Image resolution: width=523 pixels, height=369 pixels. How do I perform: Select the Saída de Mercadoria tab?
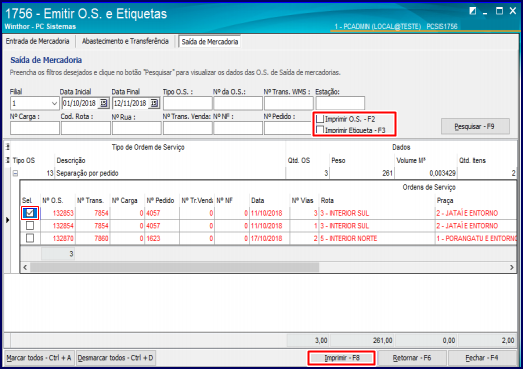click(x=210, y=42)
